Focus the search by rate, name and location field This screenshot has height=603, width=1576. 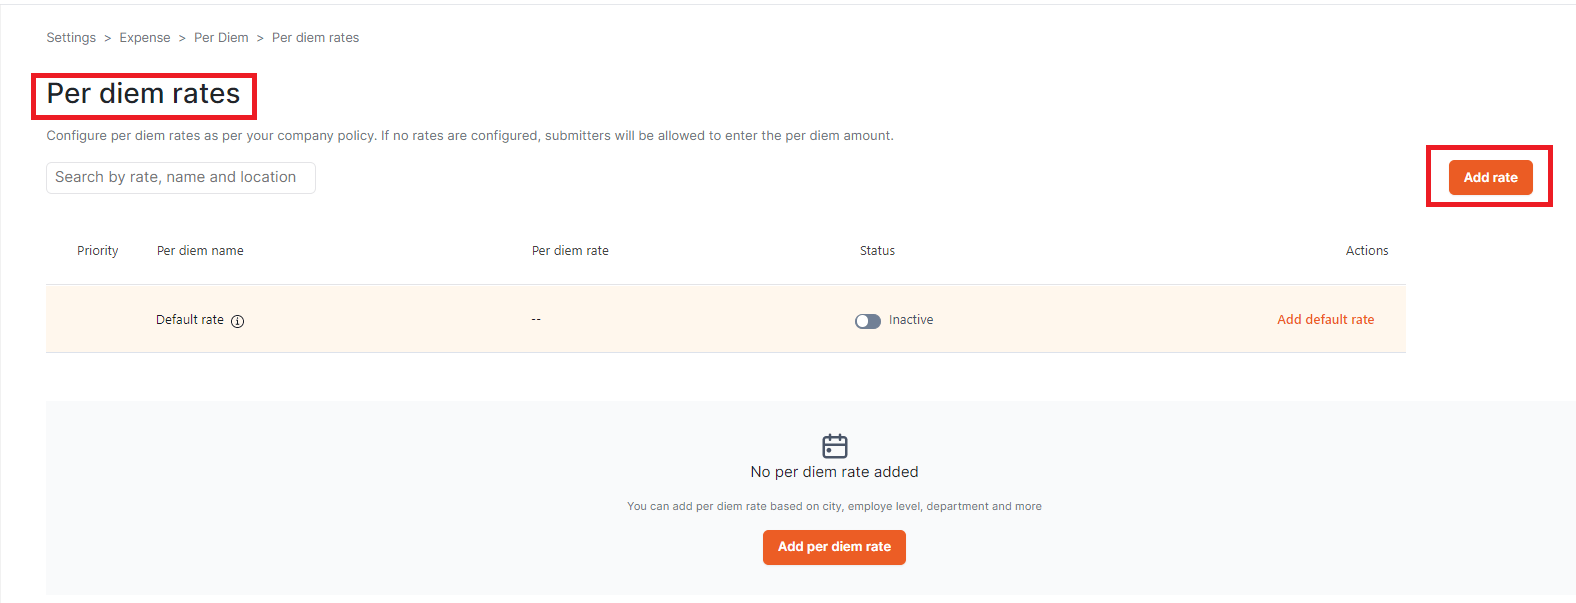coord(181,178)
